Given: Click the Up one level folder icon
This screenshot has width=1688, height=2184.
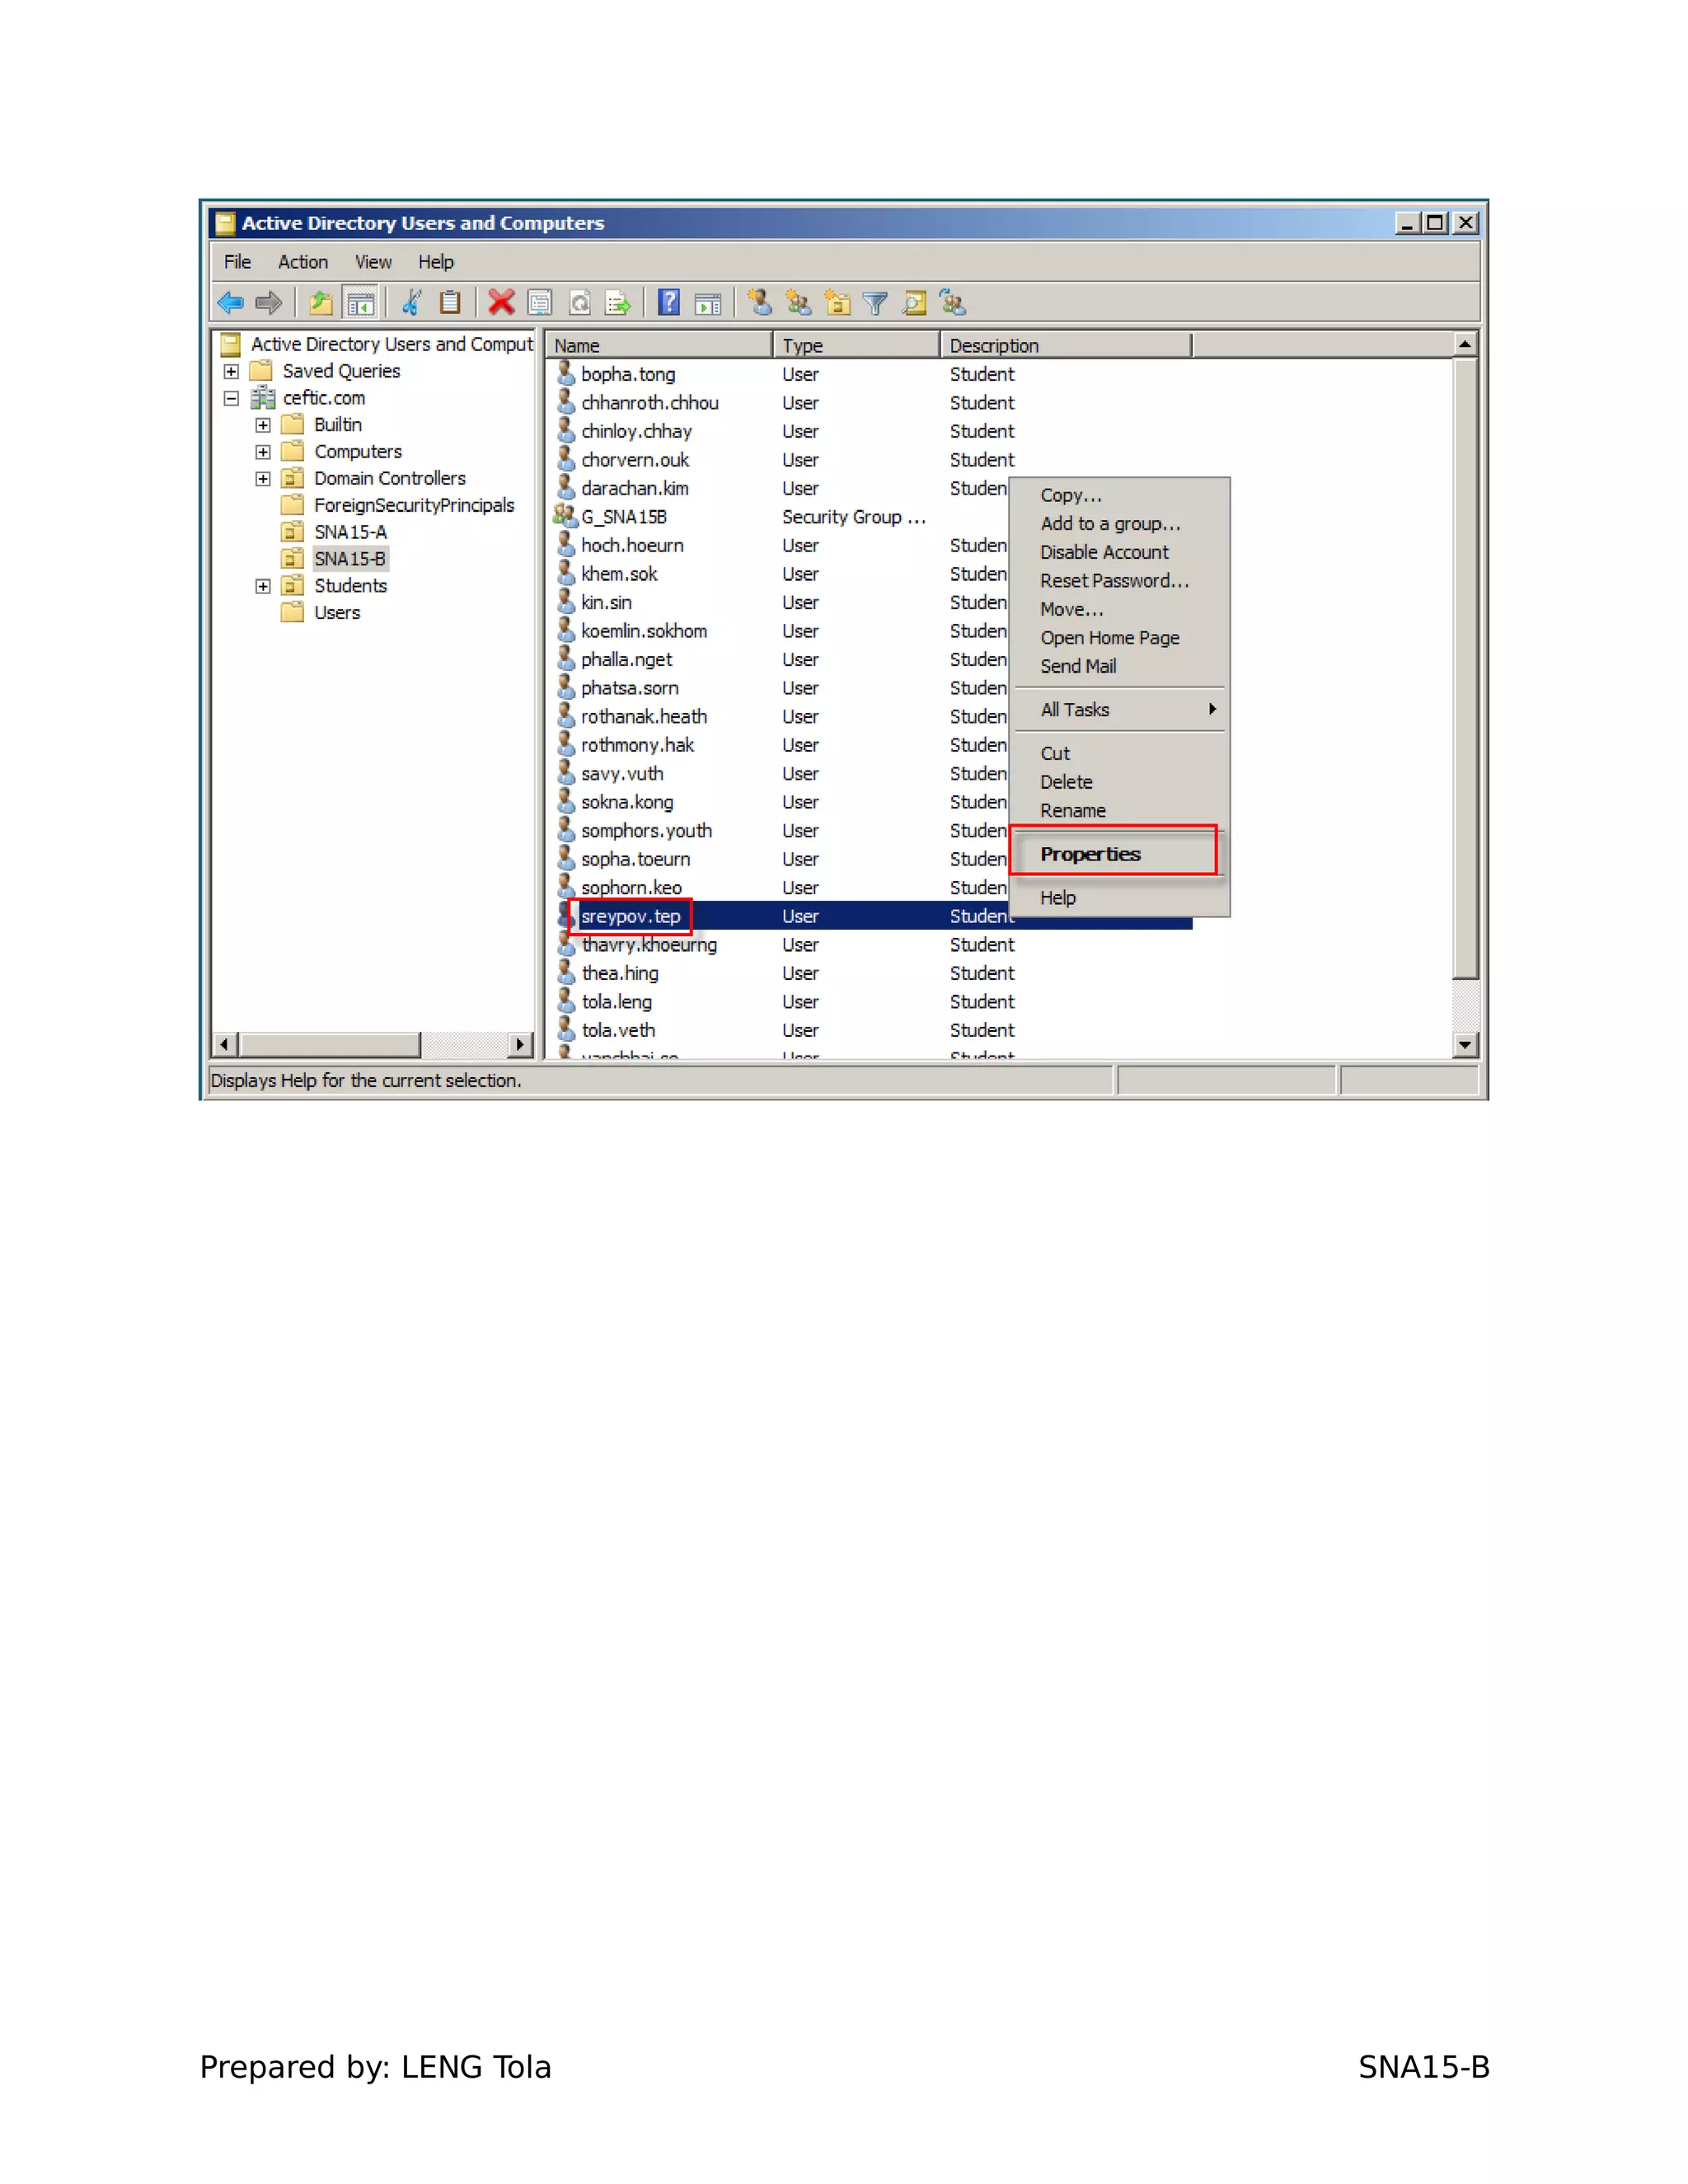Looking at the screenshot, I should click(x=320, y=302).
